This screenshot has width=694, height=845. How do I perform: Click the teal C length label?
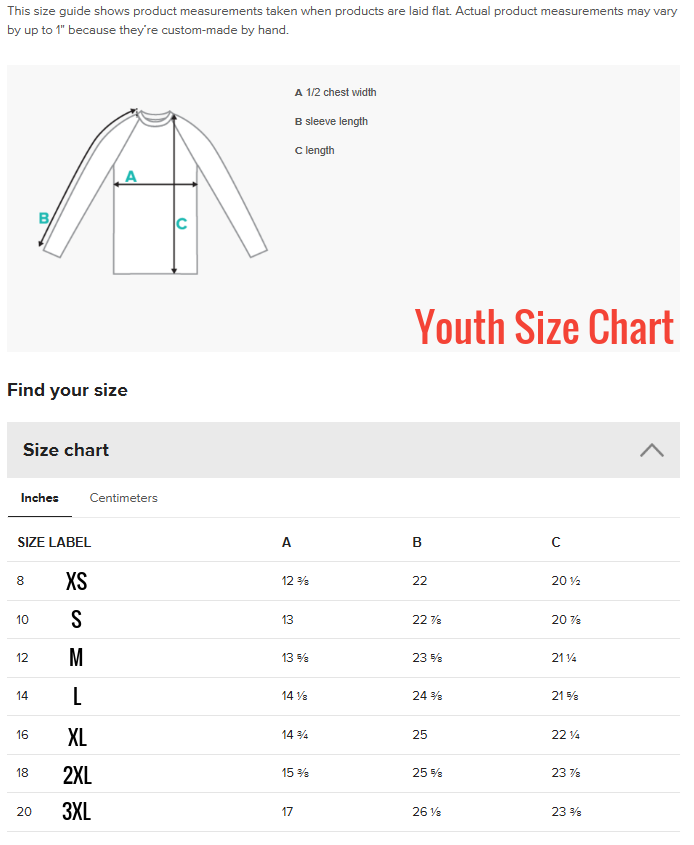click(182, 224)
